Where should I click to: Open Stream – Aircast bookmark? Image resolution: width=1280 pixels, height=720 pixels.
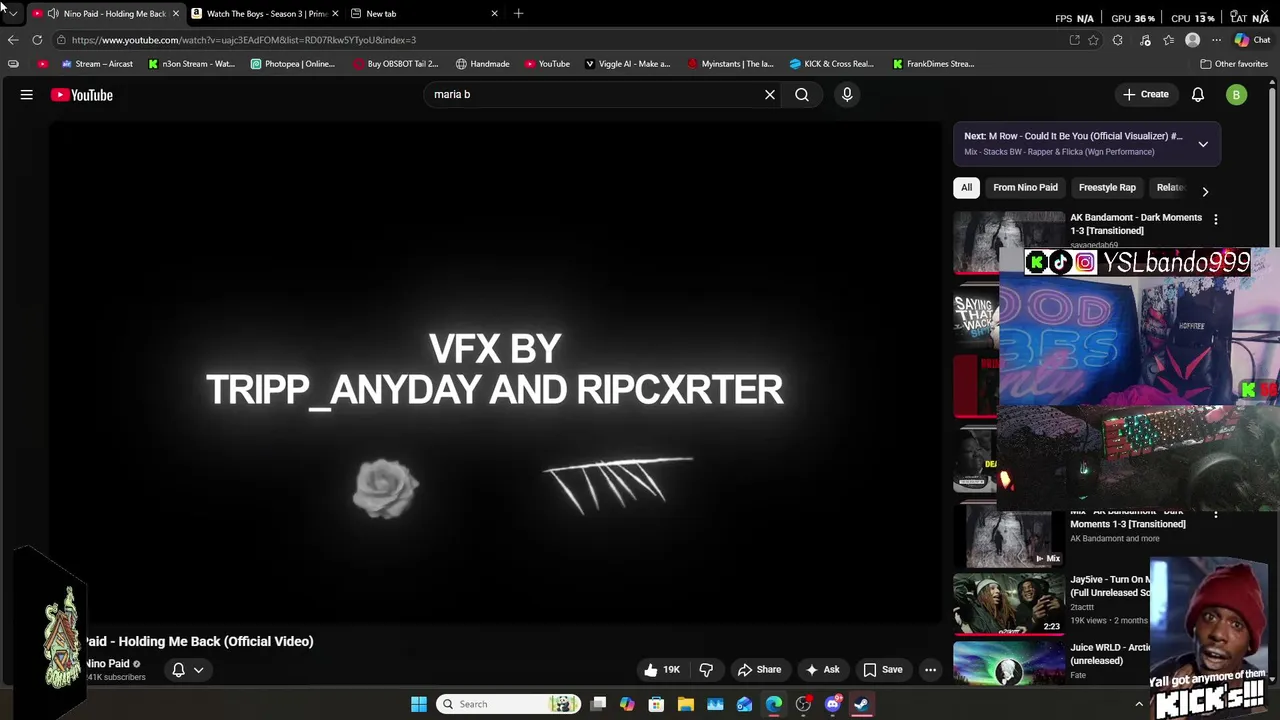pos(97,64)
